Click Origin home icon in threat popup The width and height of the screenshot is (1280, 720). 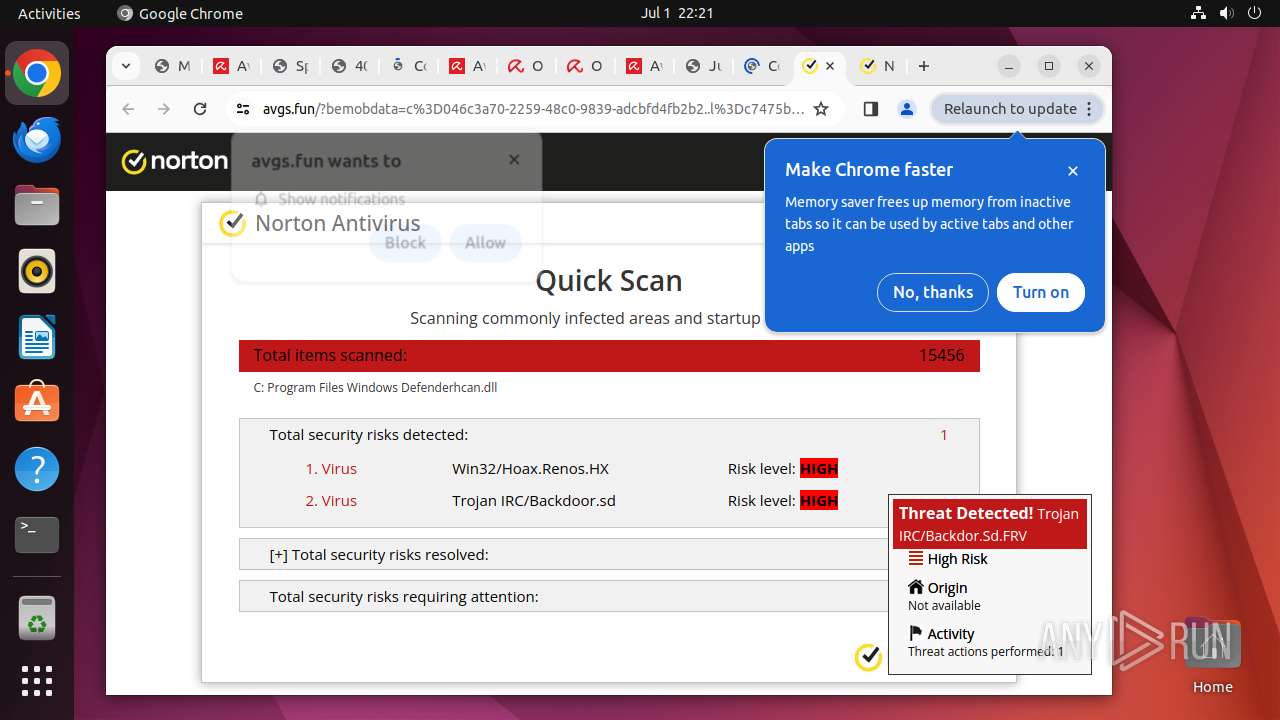[x=916, y=587]
